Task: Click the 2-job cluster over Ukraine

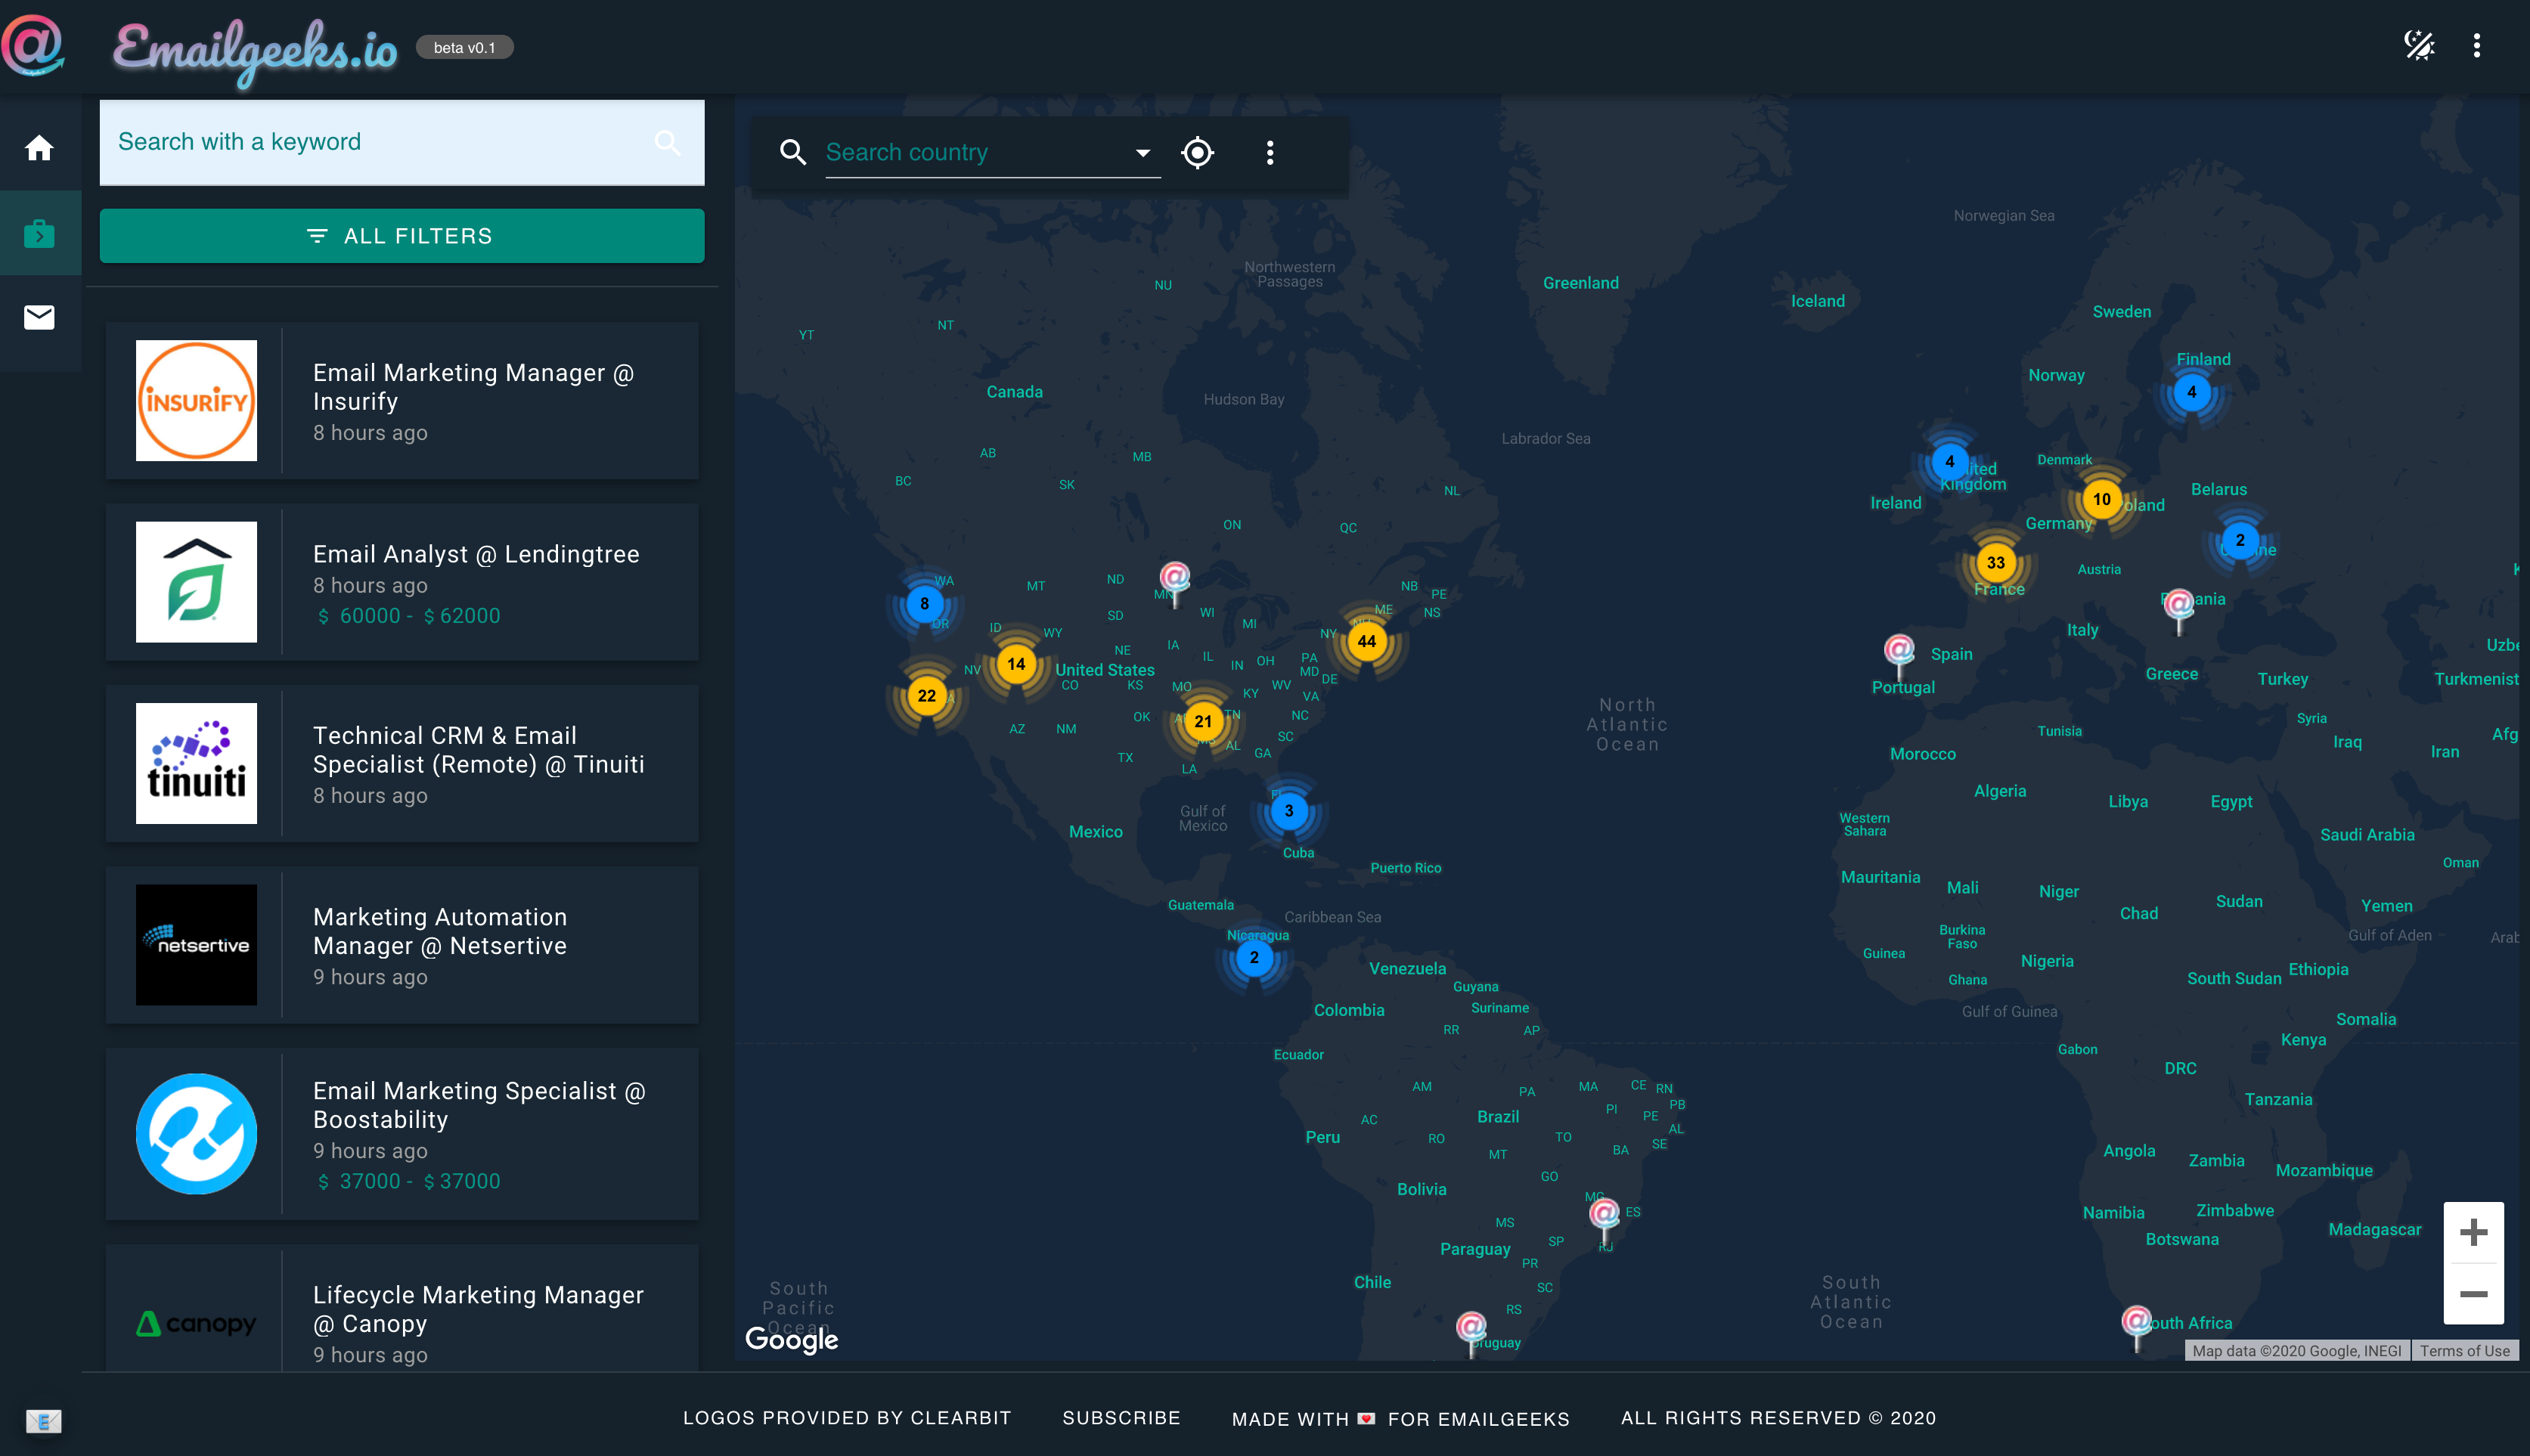Action: [x=2240, y=540]
